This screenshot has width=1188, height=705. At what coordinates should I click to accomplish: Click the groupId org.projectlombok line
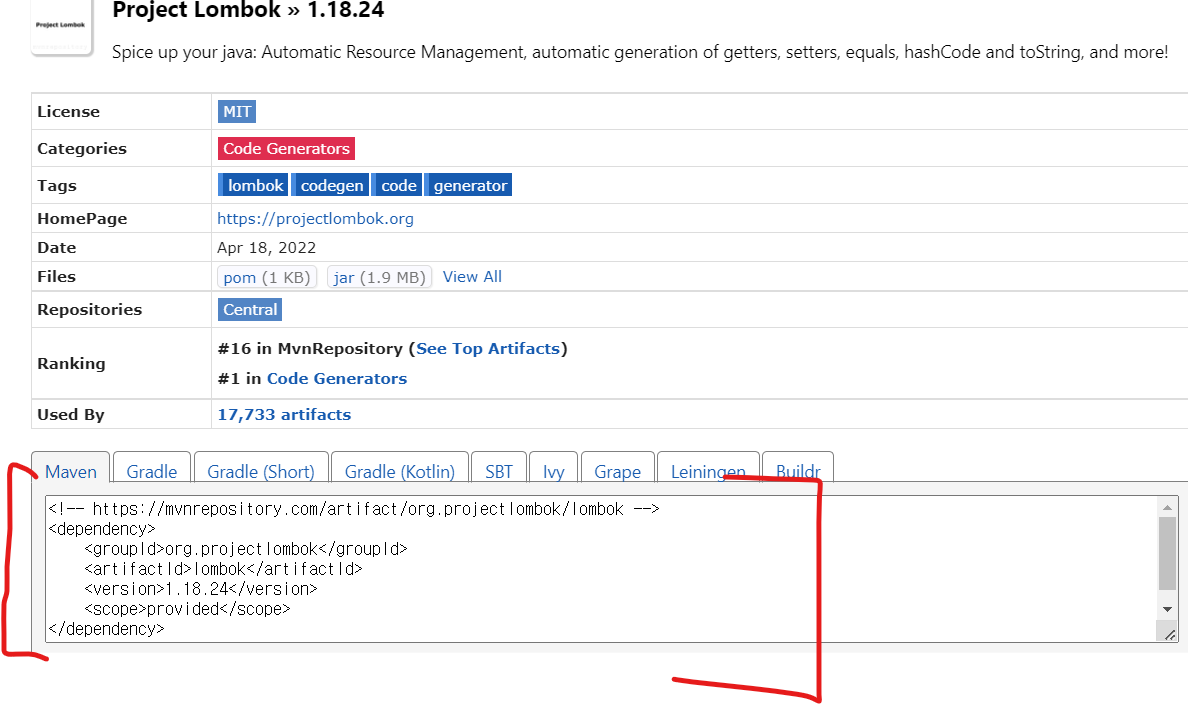coord(245,549)
